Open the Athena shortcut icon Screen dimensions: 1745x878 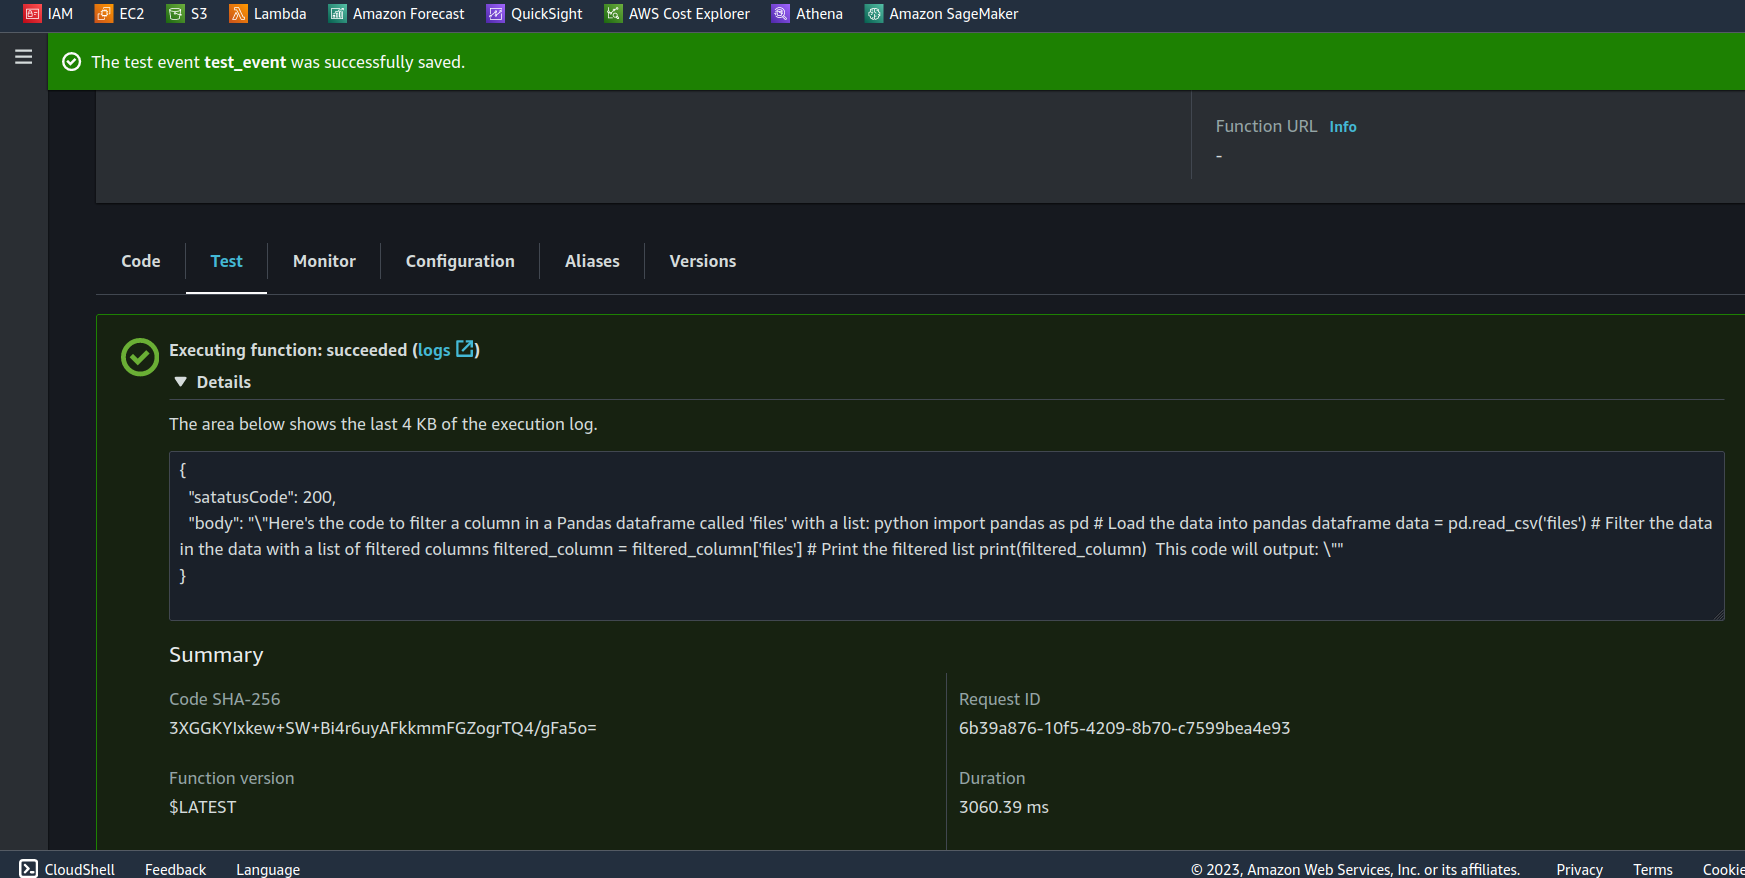pyautogui.click(x=781, y=14)
